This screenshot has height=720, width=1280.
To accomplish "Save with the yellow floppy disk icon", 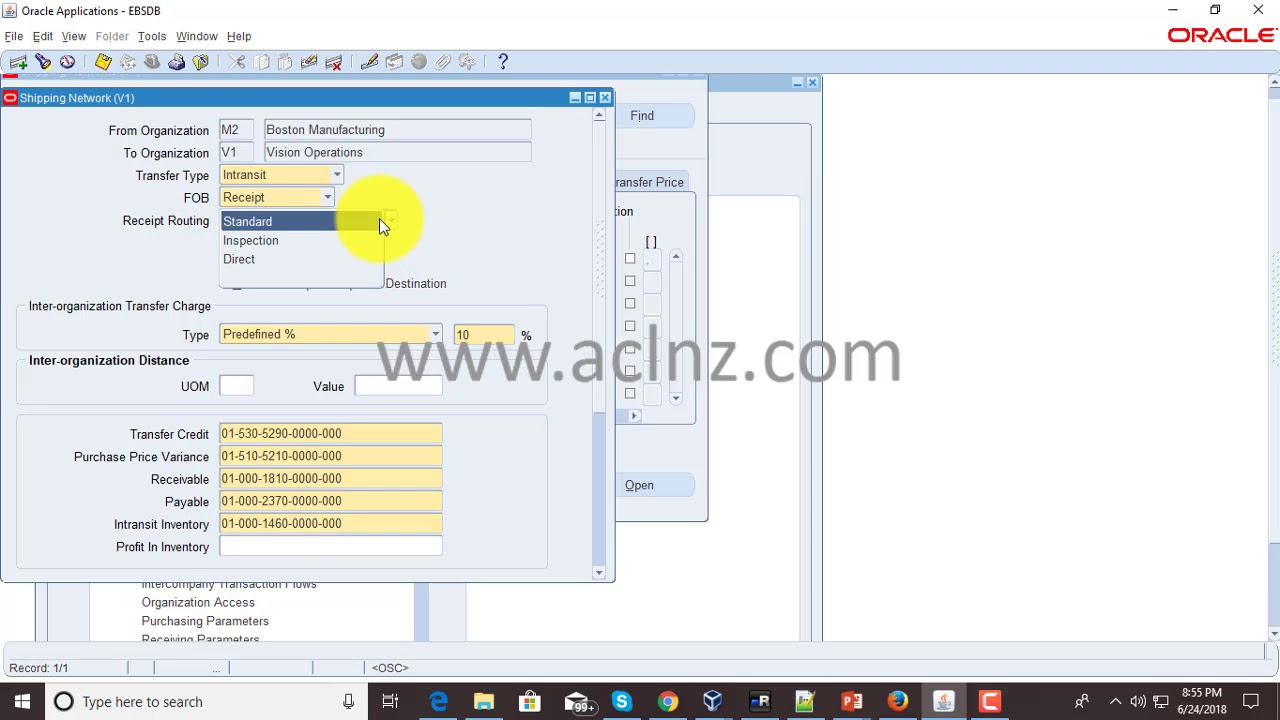I will pos(103,62).
